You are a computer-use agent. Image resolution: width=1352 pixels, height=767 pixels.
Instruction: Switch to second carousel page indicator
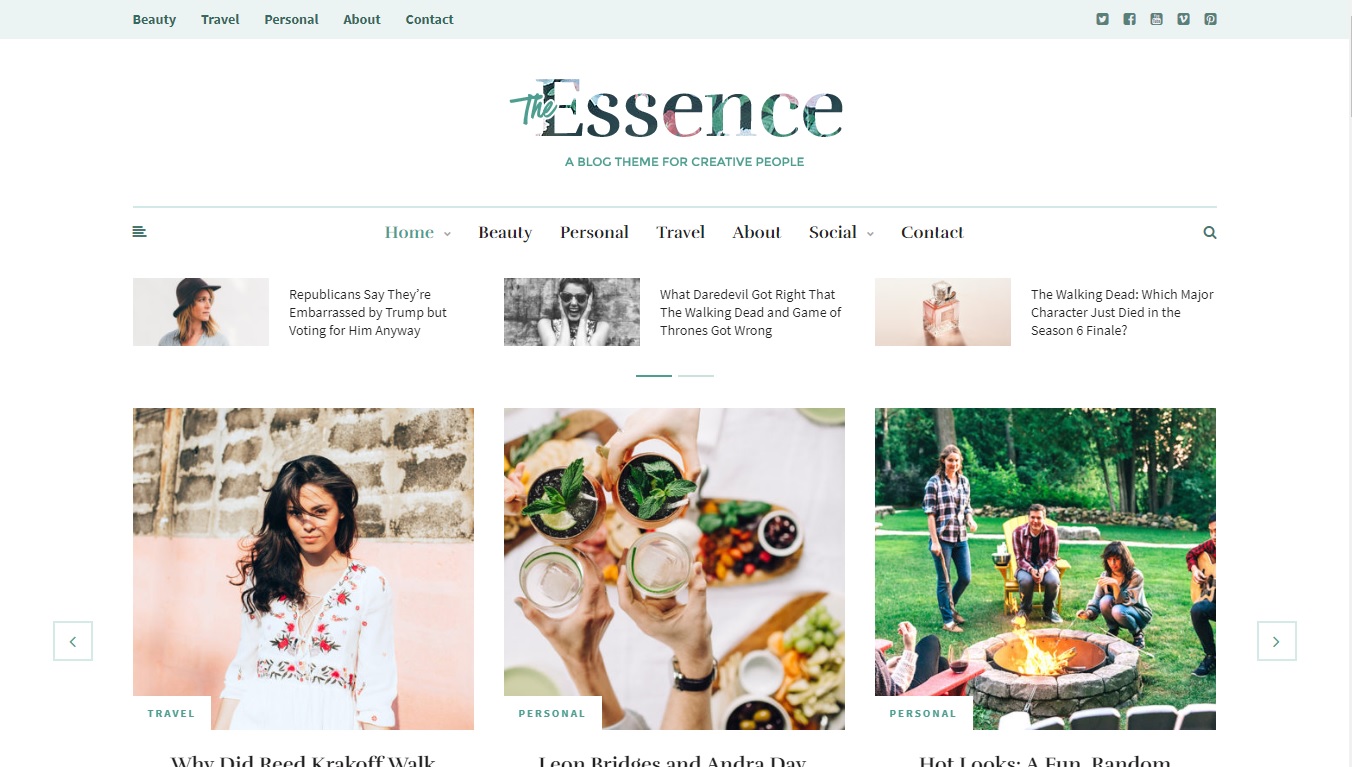(x=696, y=375)
